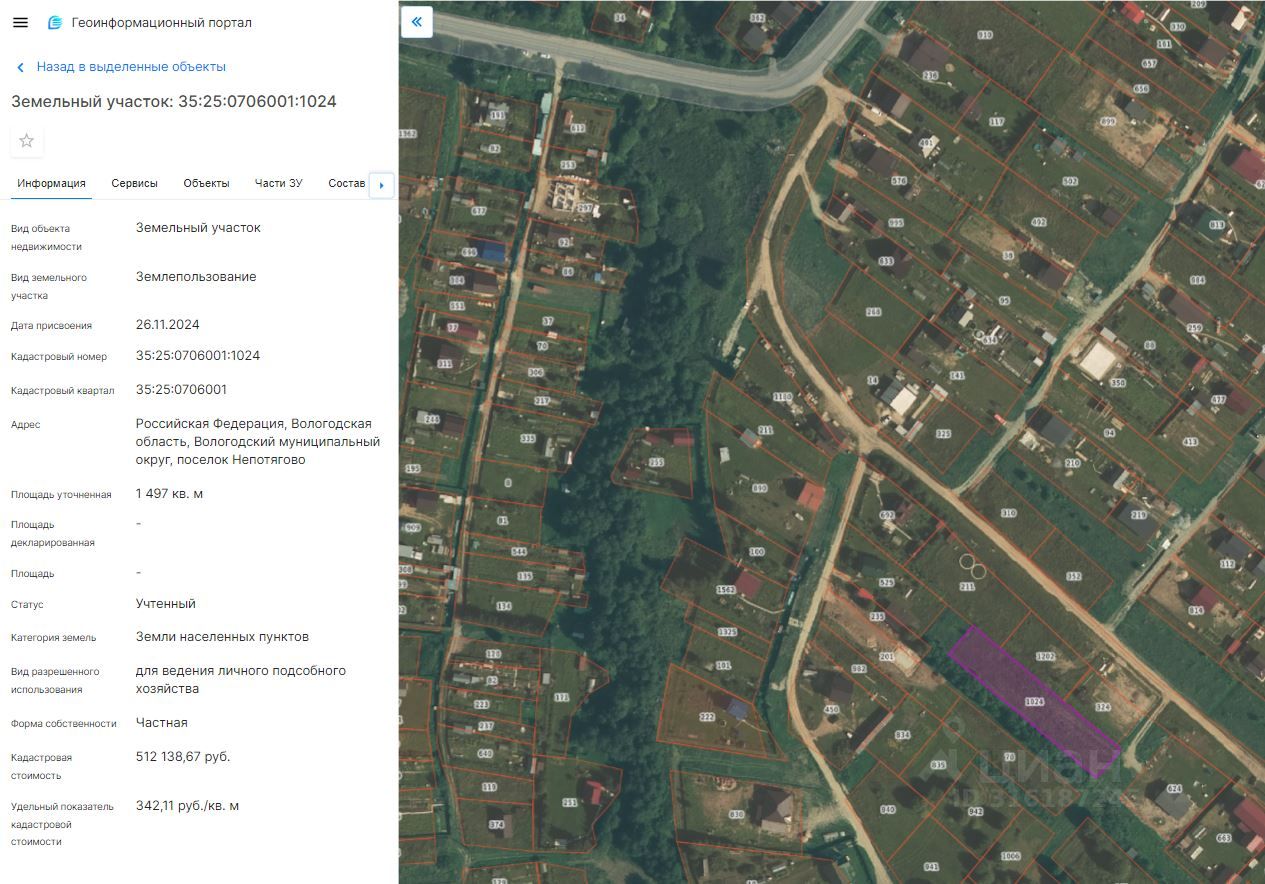Click the 'Геоинформационный портал' header title
The width and height of the screenshot is (1265, 884).
pos(162,23)
